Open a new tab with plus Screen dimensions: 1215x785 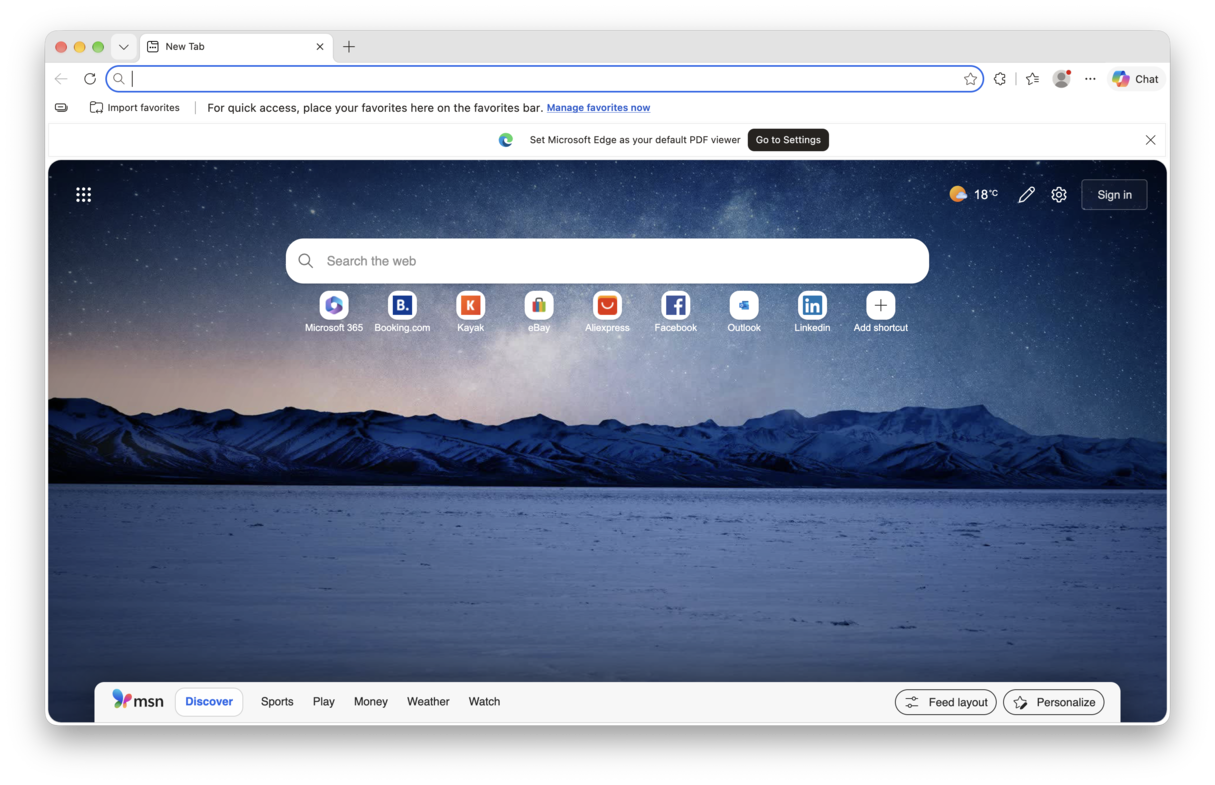tap(349, 47)
